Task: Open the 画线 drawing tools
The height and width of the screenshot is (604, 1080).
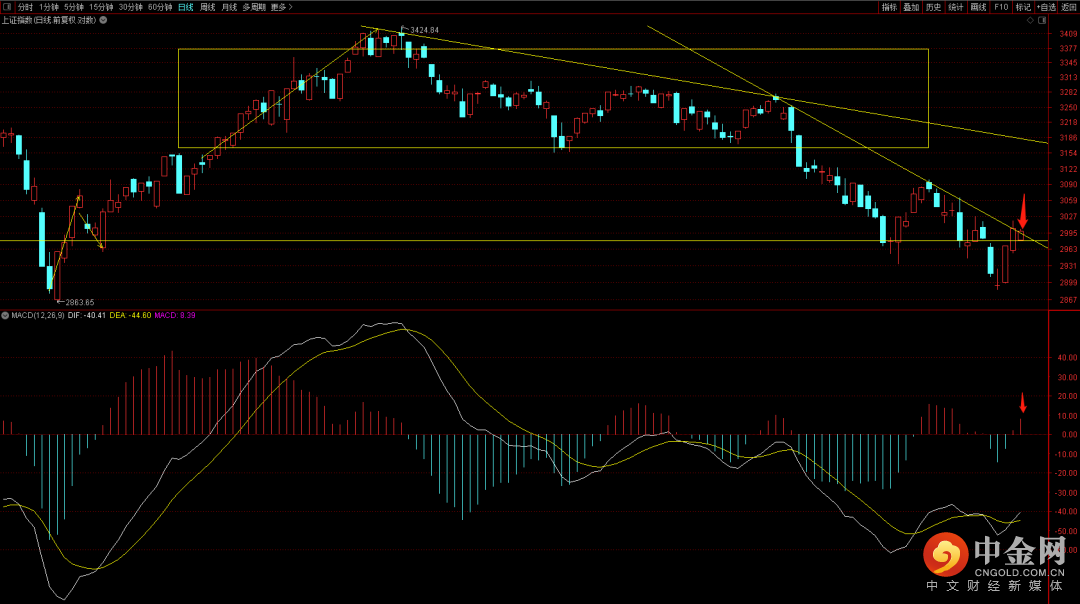Action: 978,7
